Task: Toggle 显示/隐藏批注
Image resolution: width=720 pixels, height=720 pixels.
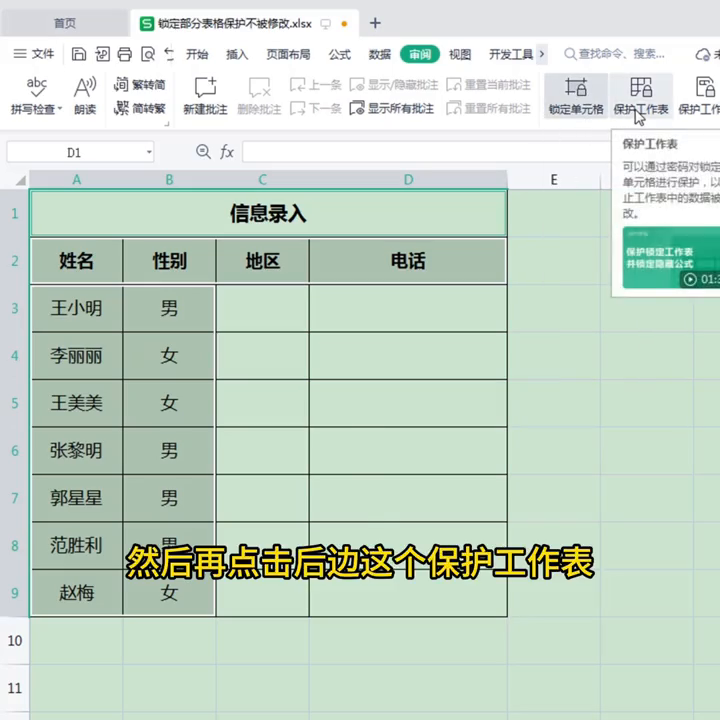Action: click(x=394, y=84)
